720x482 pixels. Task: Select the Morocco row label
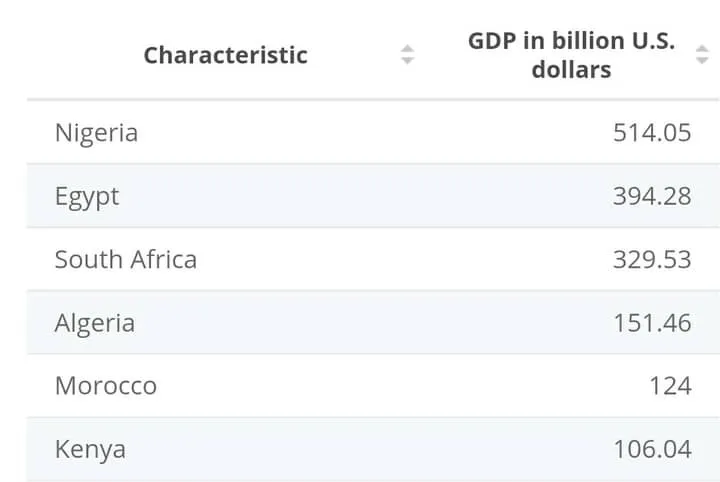coord(106,386)
